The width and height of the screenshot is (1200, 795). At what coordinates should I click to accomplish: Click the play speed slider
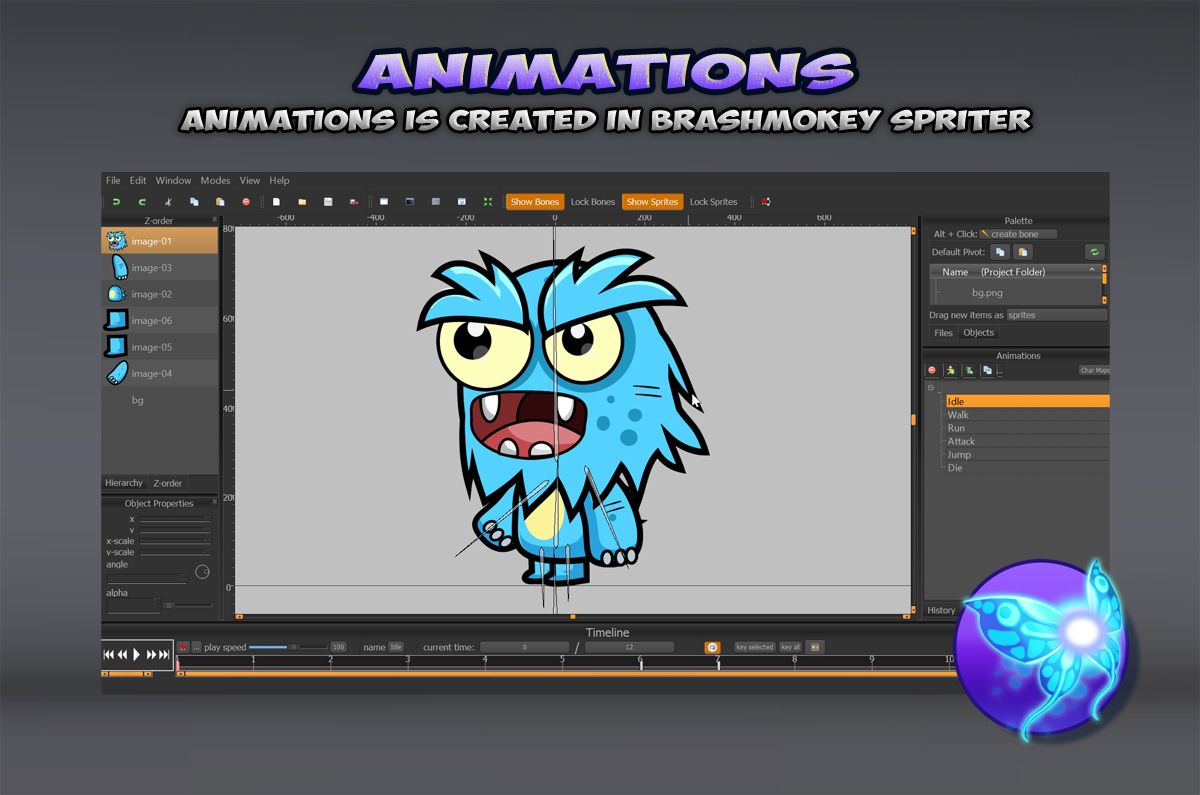[287, 647]
